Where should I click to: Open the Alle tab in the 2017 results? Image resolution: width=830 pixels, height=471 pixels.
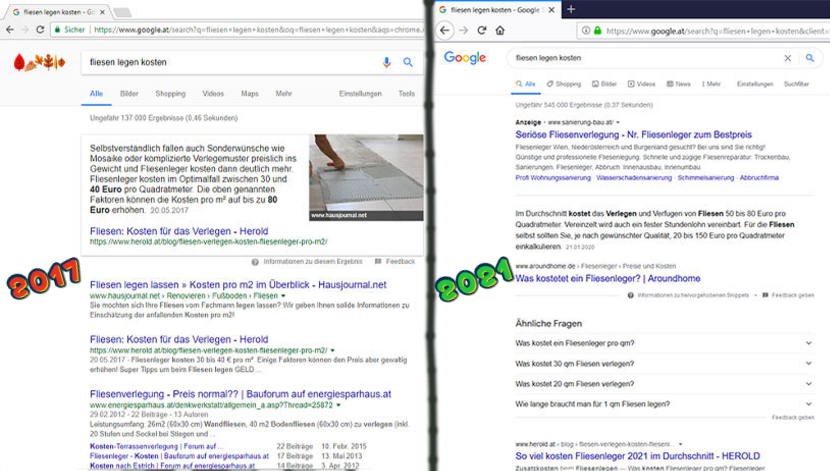pos(96,94)
